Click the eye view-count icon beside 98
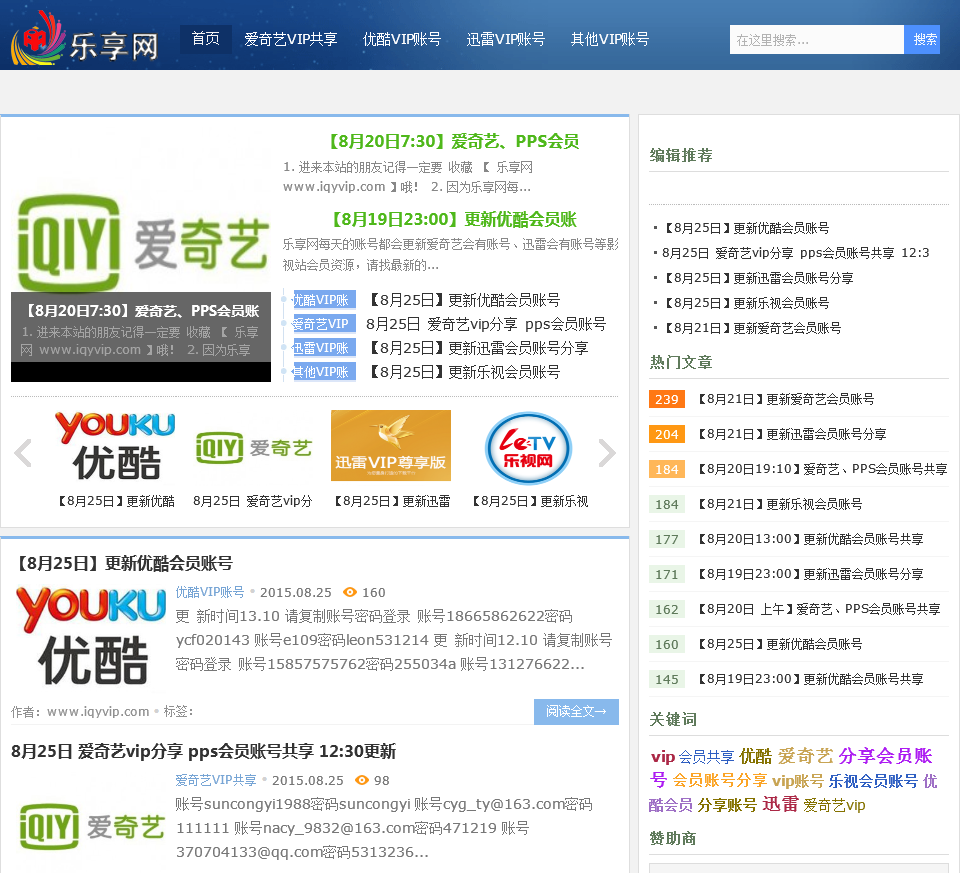The width and height of the screenshot is (960, 873). click(x=362, y=780)
